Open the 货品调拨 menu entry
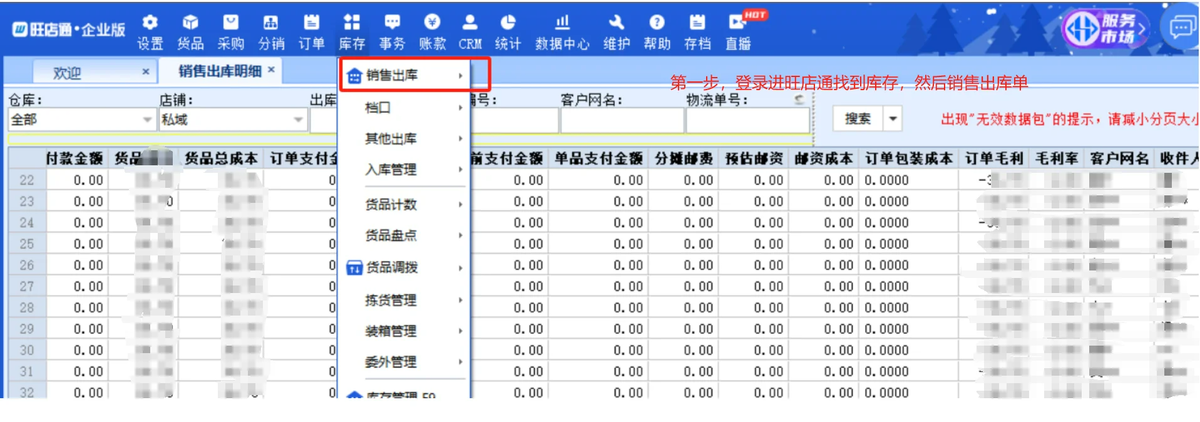The image size is (1200, 422). point(405,268)
